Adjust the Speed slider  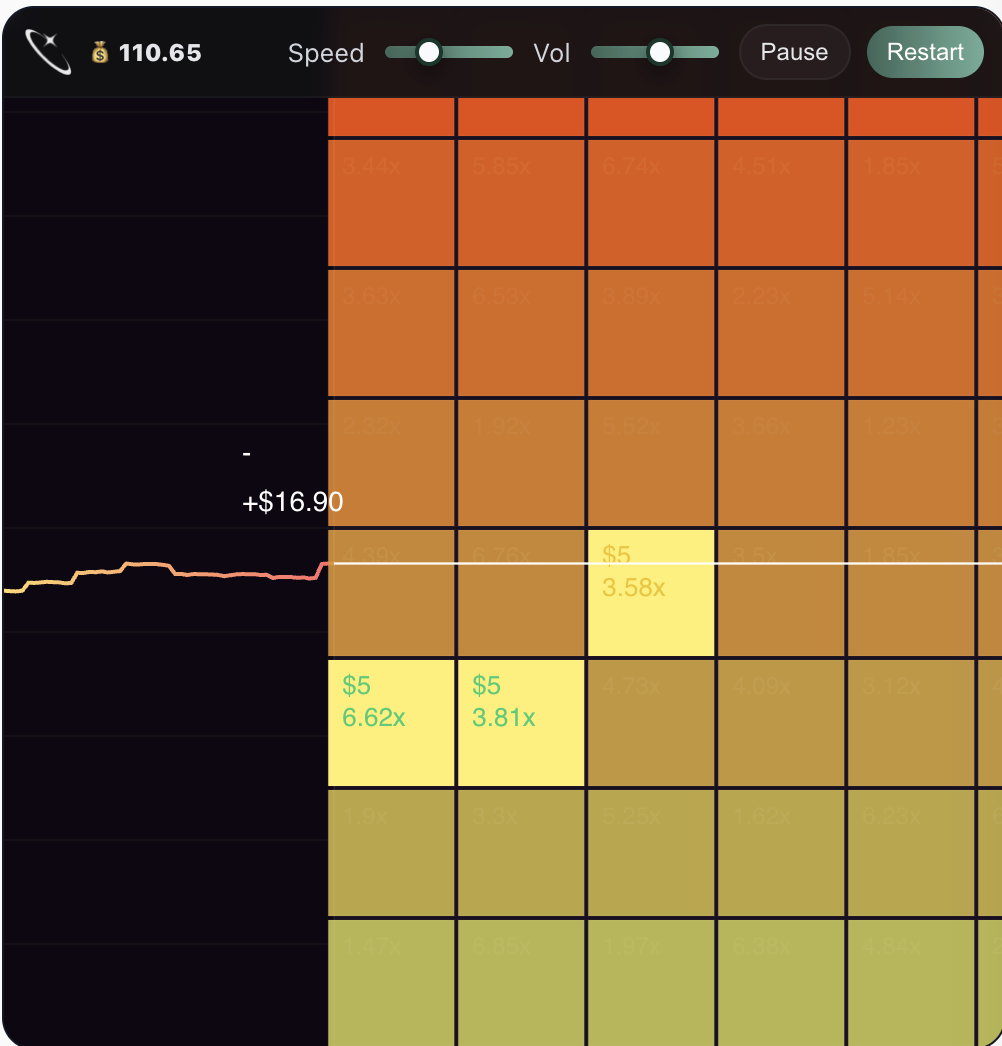pos(428,51)
